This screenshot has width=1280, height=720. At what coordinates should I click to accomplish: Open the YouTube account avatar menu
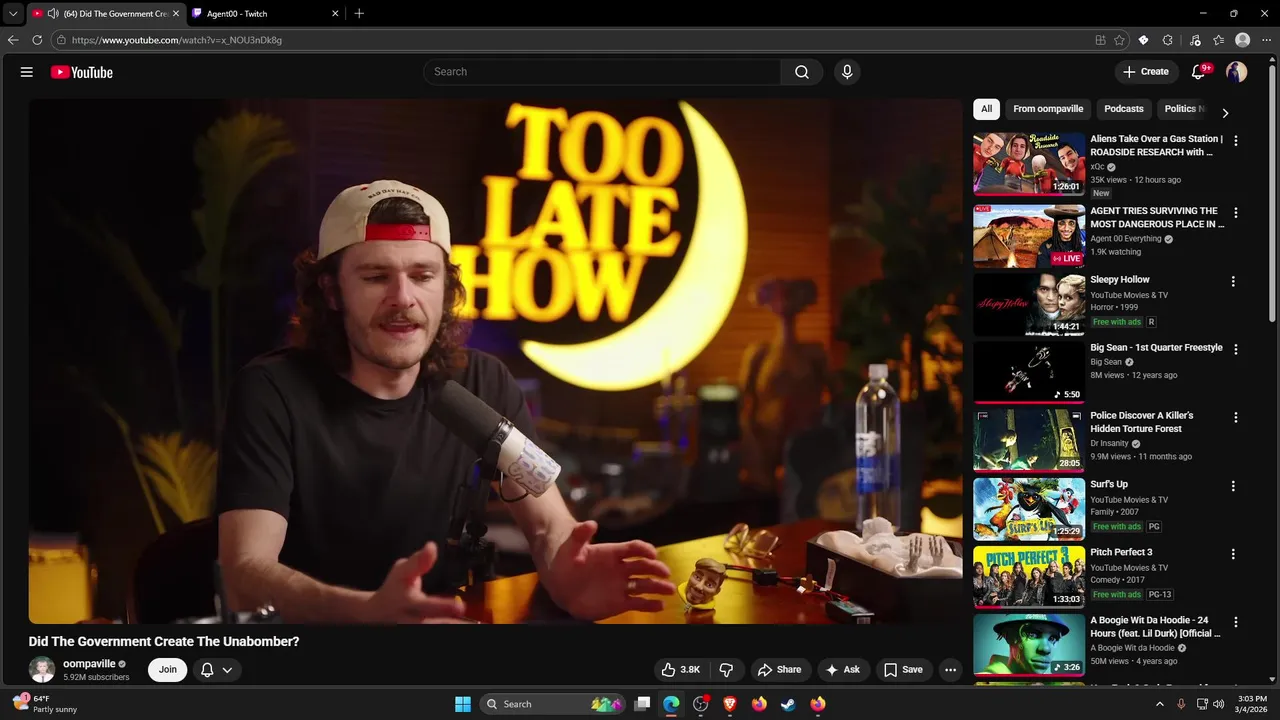tap(1237, 72)
